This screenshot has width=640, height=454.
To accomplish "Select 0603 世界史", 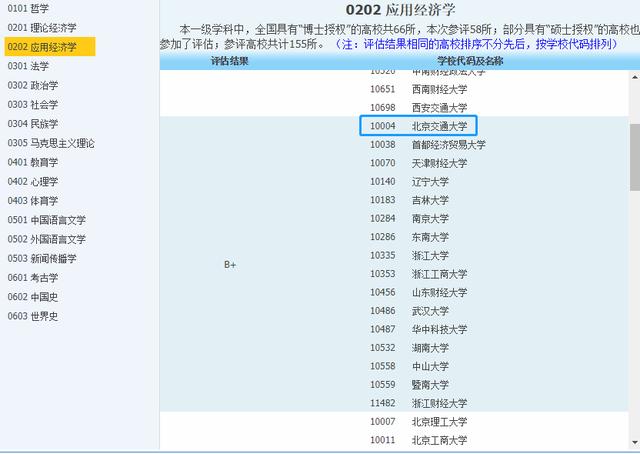I will click(x=33, y=316).
